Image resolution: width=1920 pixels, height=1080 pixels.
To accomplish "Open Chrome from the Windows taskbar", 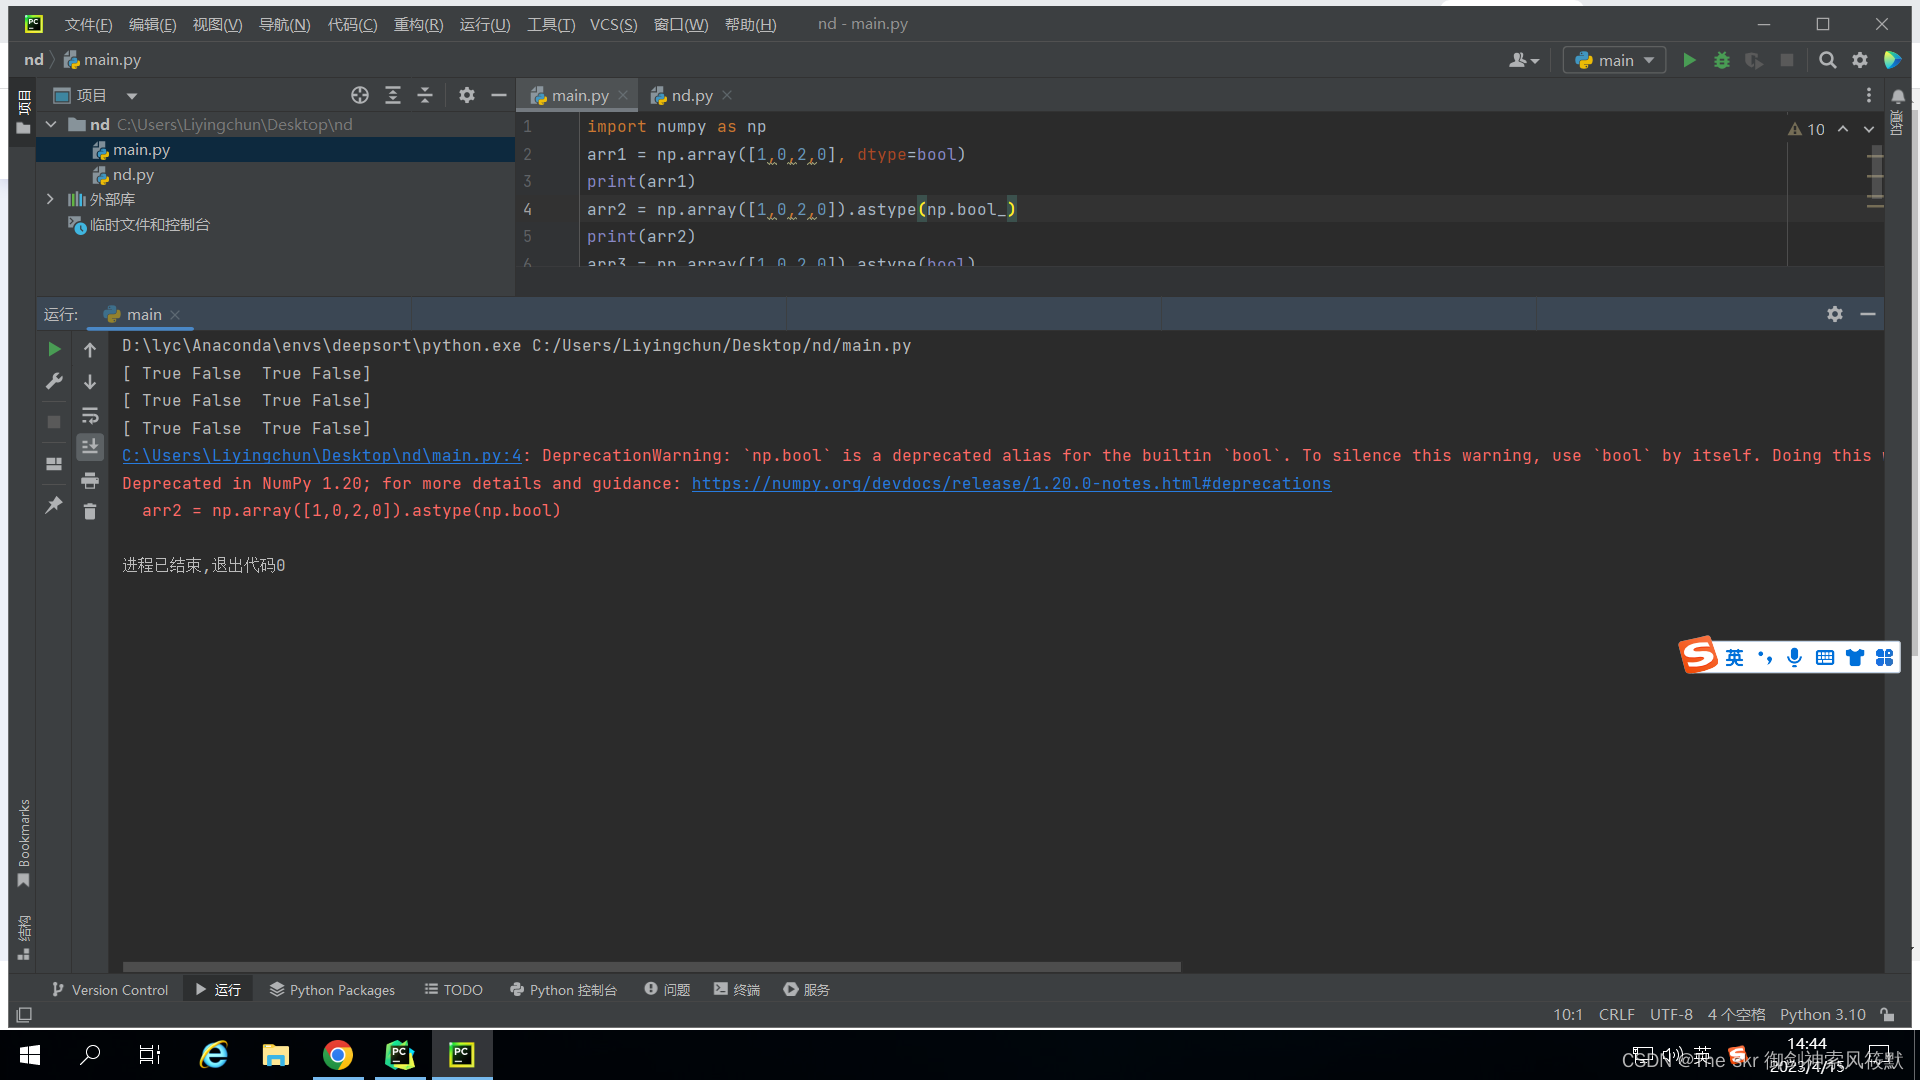I will point(338,1054).
